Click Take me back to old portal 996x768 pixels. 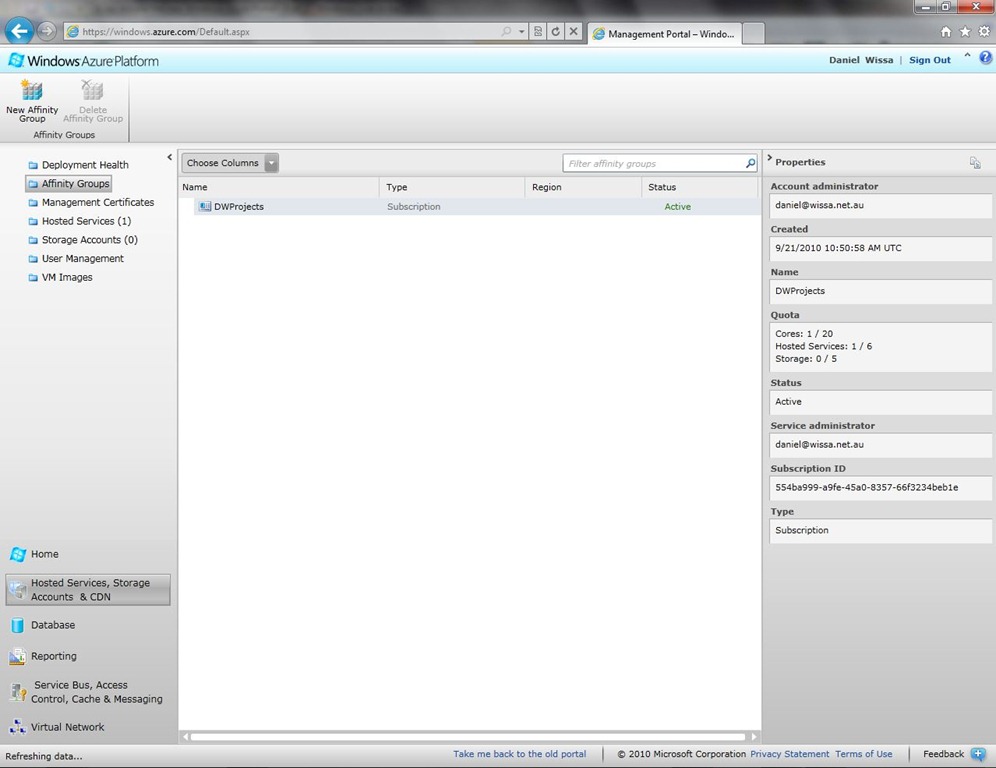(519, 754)
